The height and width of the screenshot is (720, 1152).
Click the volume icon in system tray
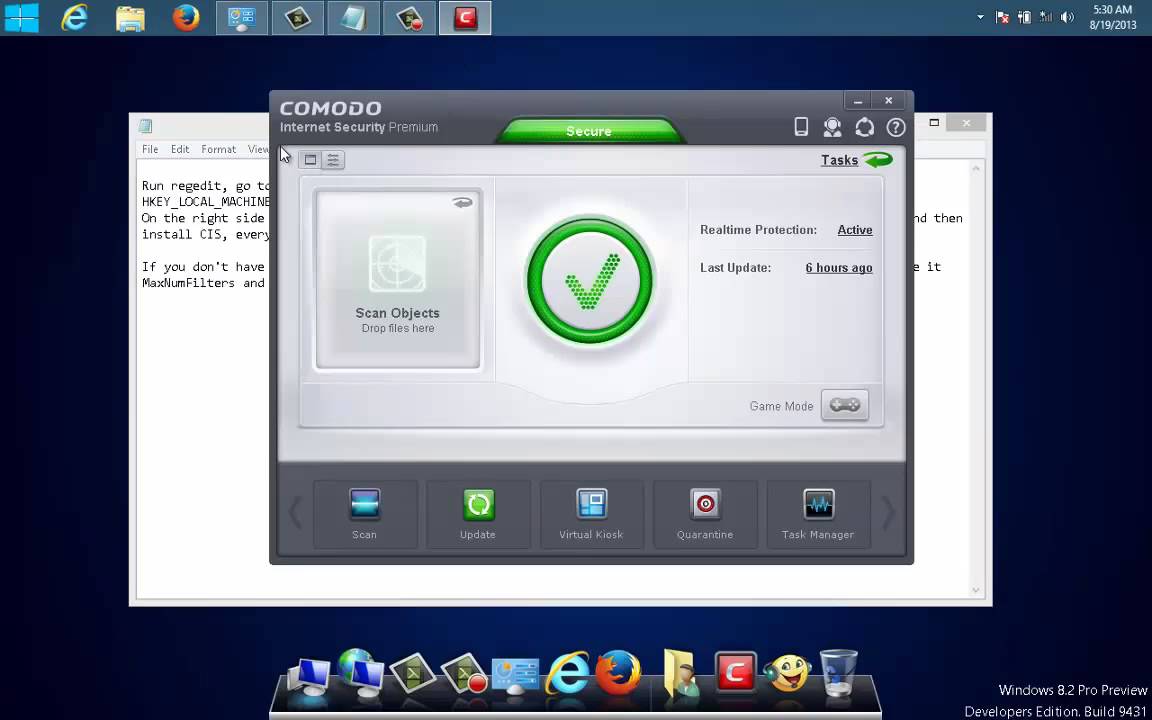pyautogui.click(x=1067, y=17)
